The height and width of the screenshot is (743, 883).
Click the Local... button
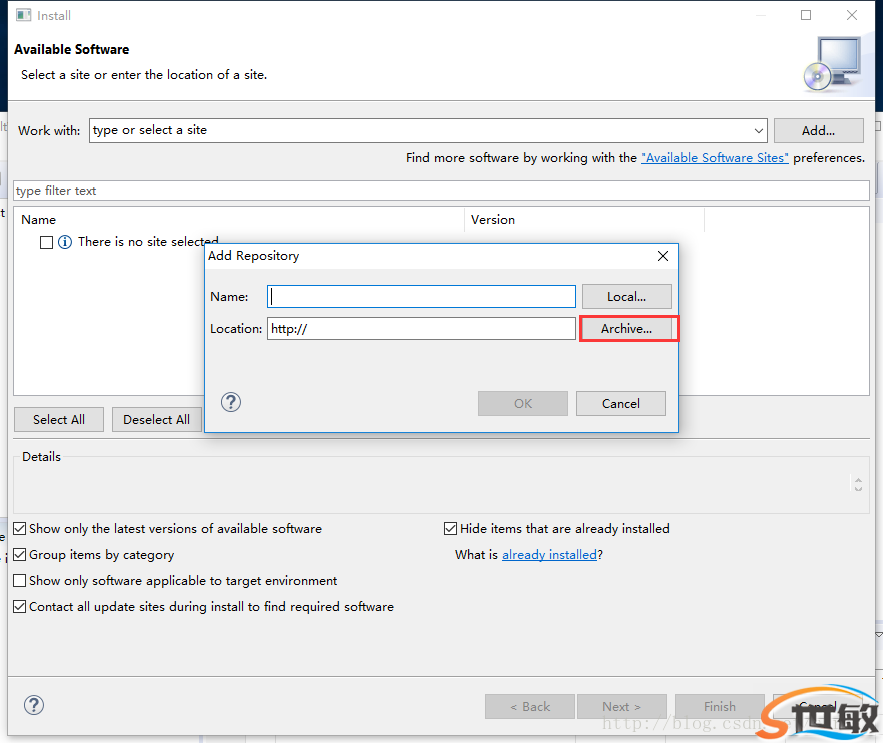pyautogui.click(x=626, y=296)
